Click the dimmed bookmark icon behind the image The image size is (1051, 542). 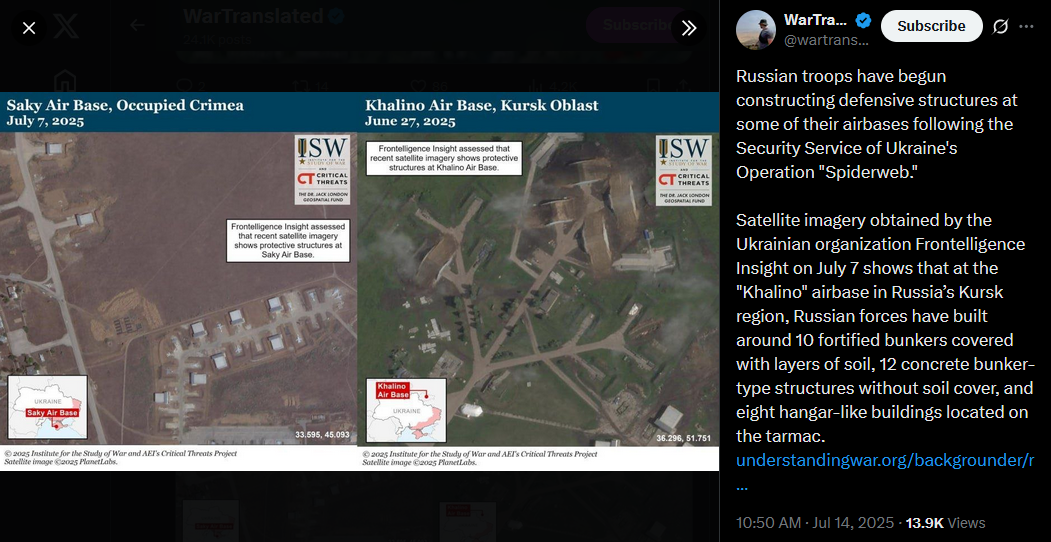point(652,86)
